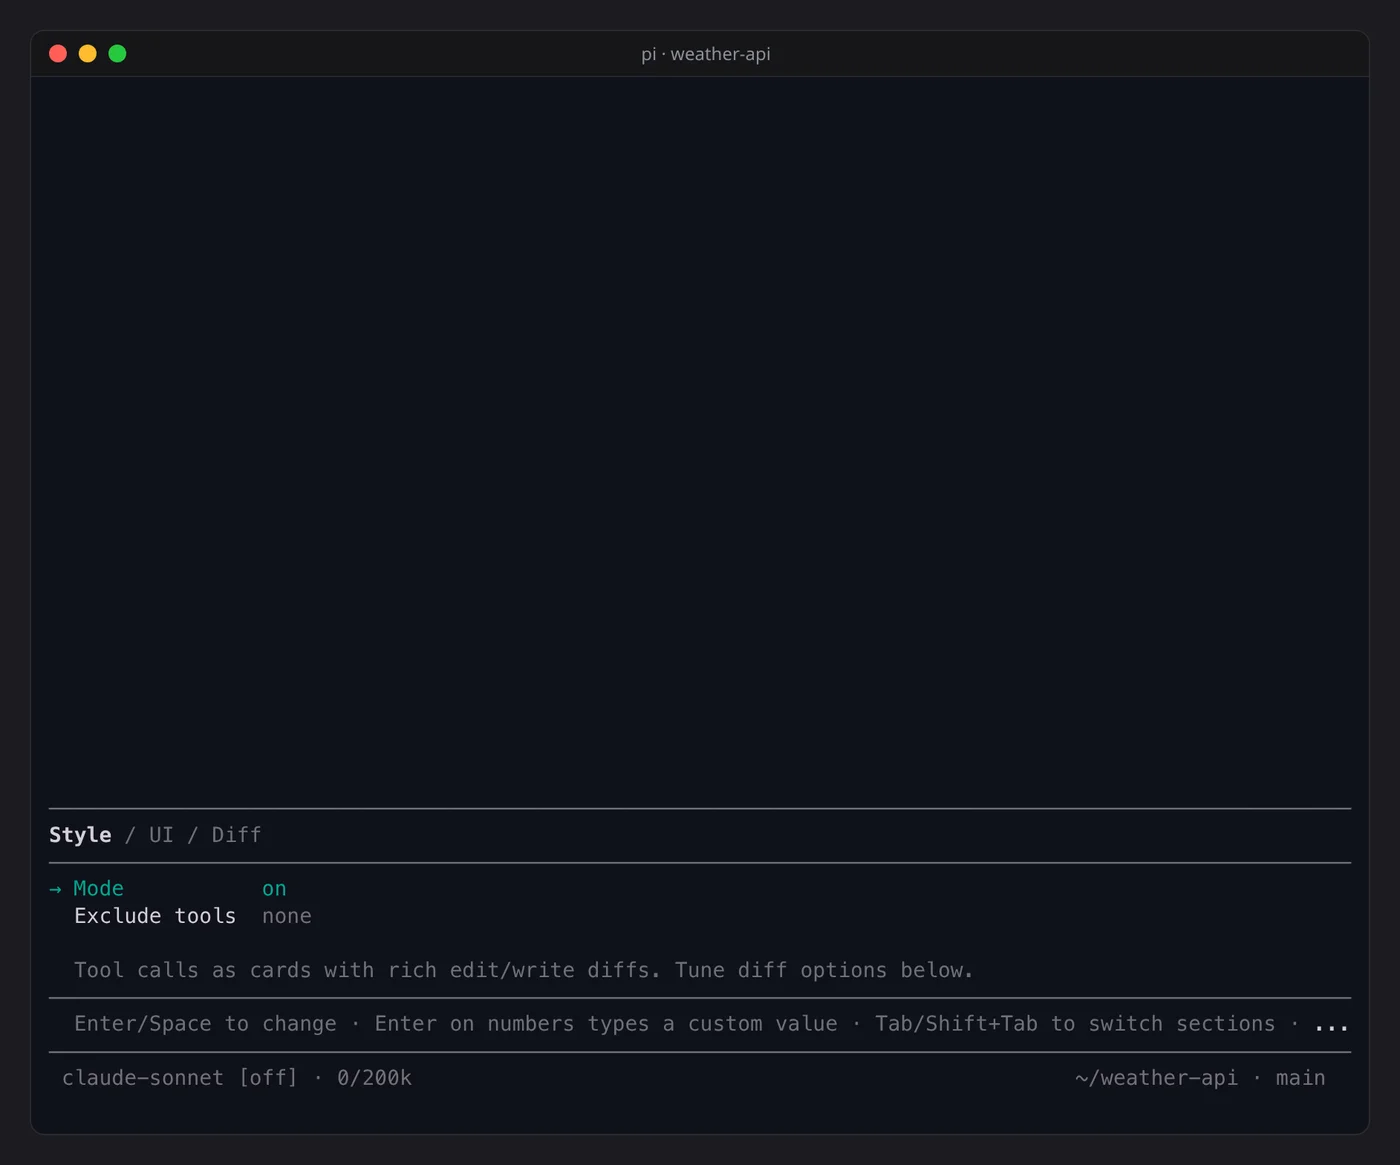The height and width of the screenshot is (1165, 1400).
Task: Click the main branch label
Action: click(1300, 1078)
